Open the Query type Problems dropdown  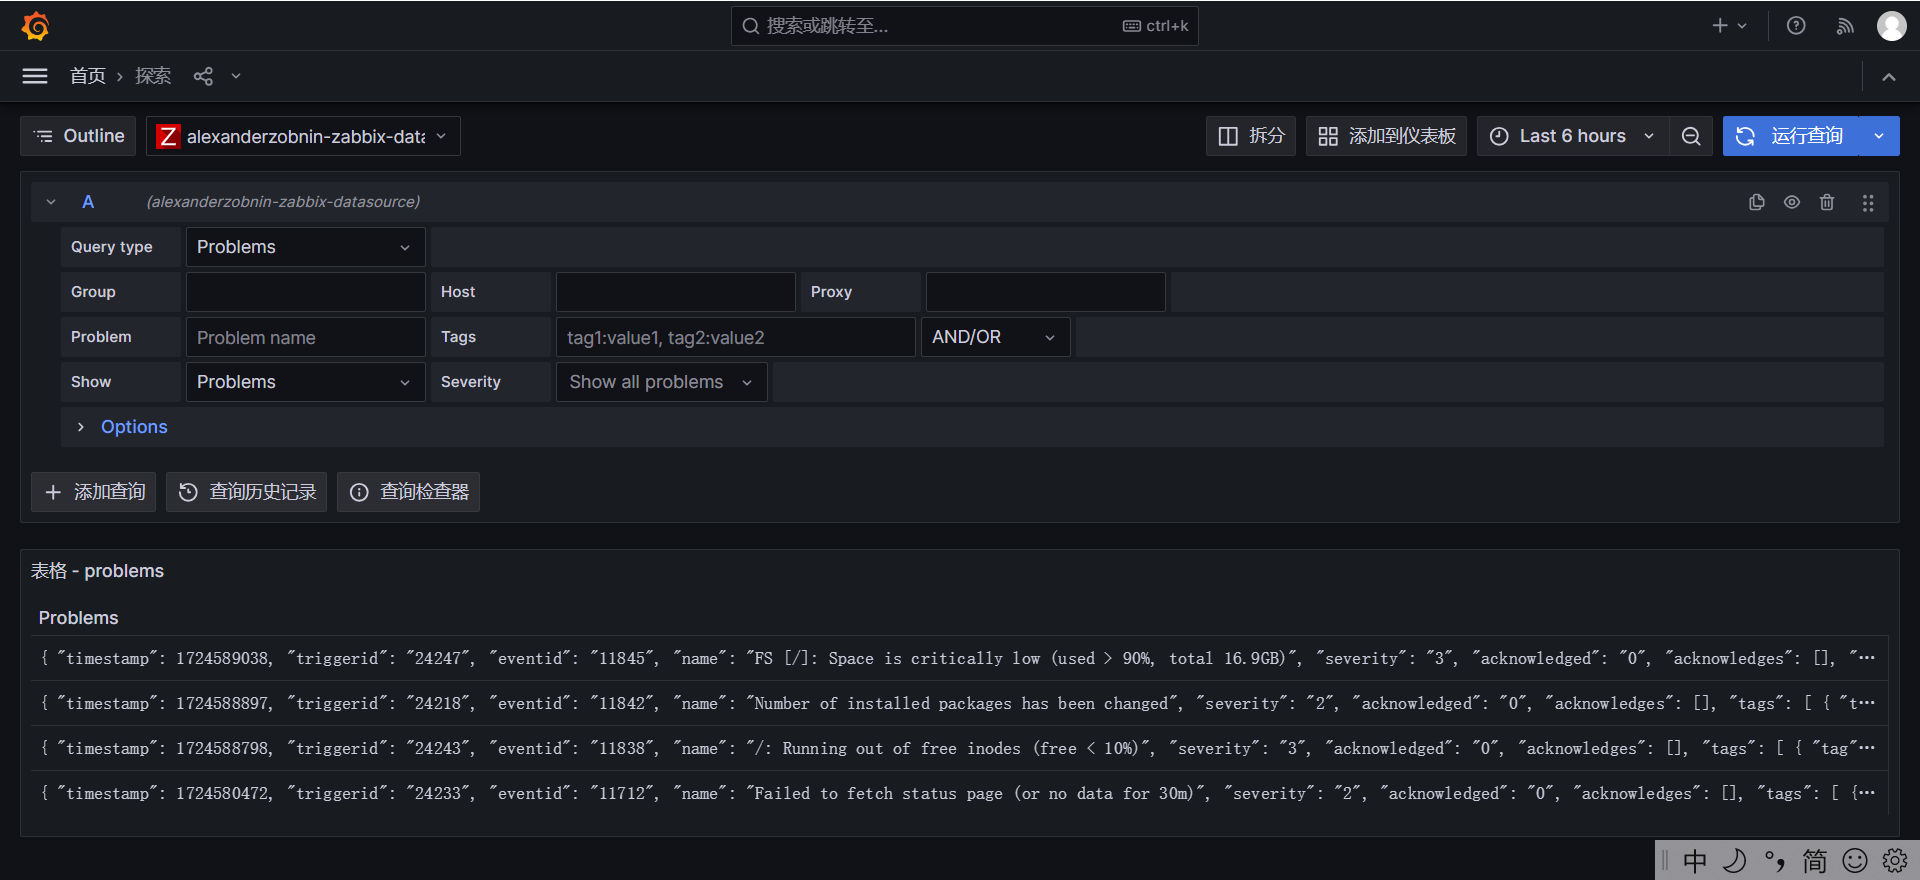pyautogui.click(x=305, y=247)
